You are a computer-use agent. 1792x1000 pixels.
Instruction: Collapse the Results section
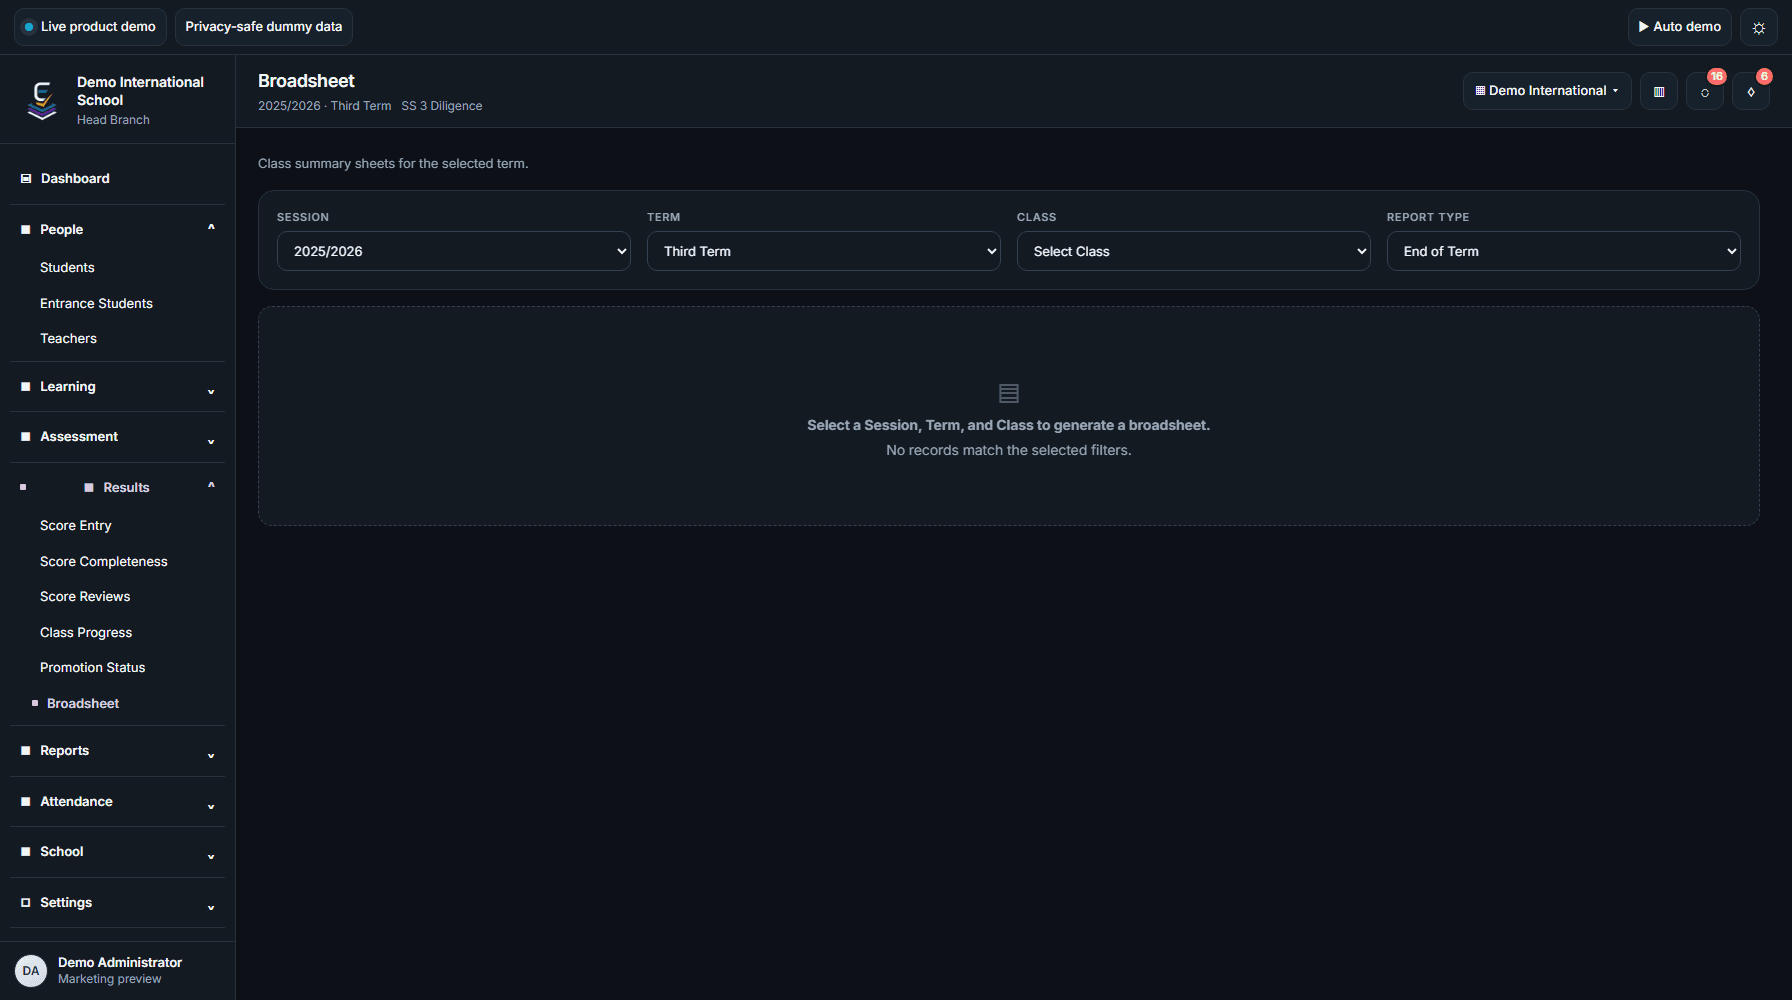point(117,488)
